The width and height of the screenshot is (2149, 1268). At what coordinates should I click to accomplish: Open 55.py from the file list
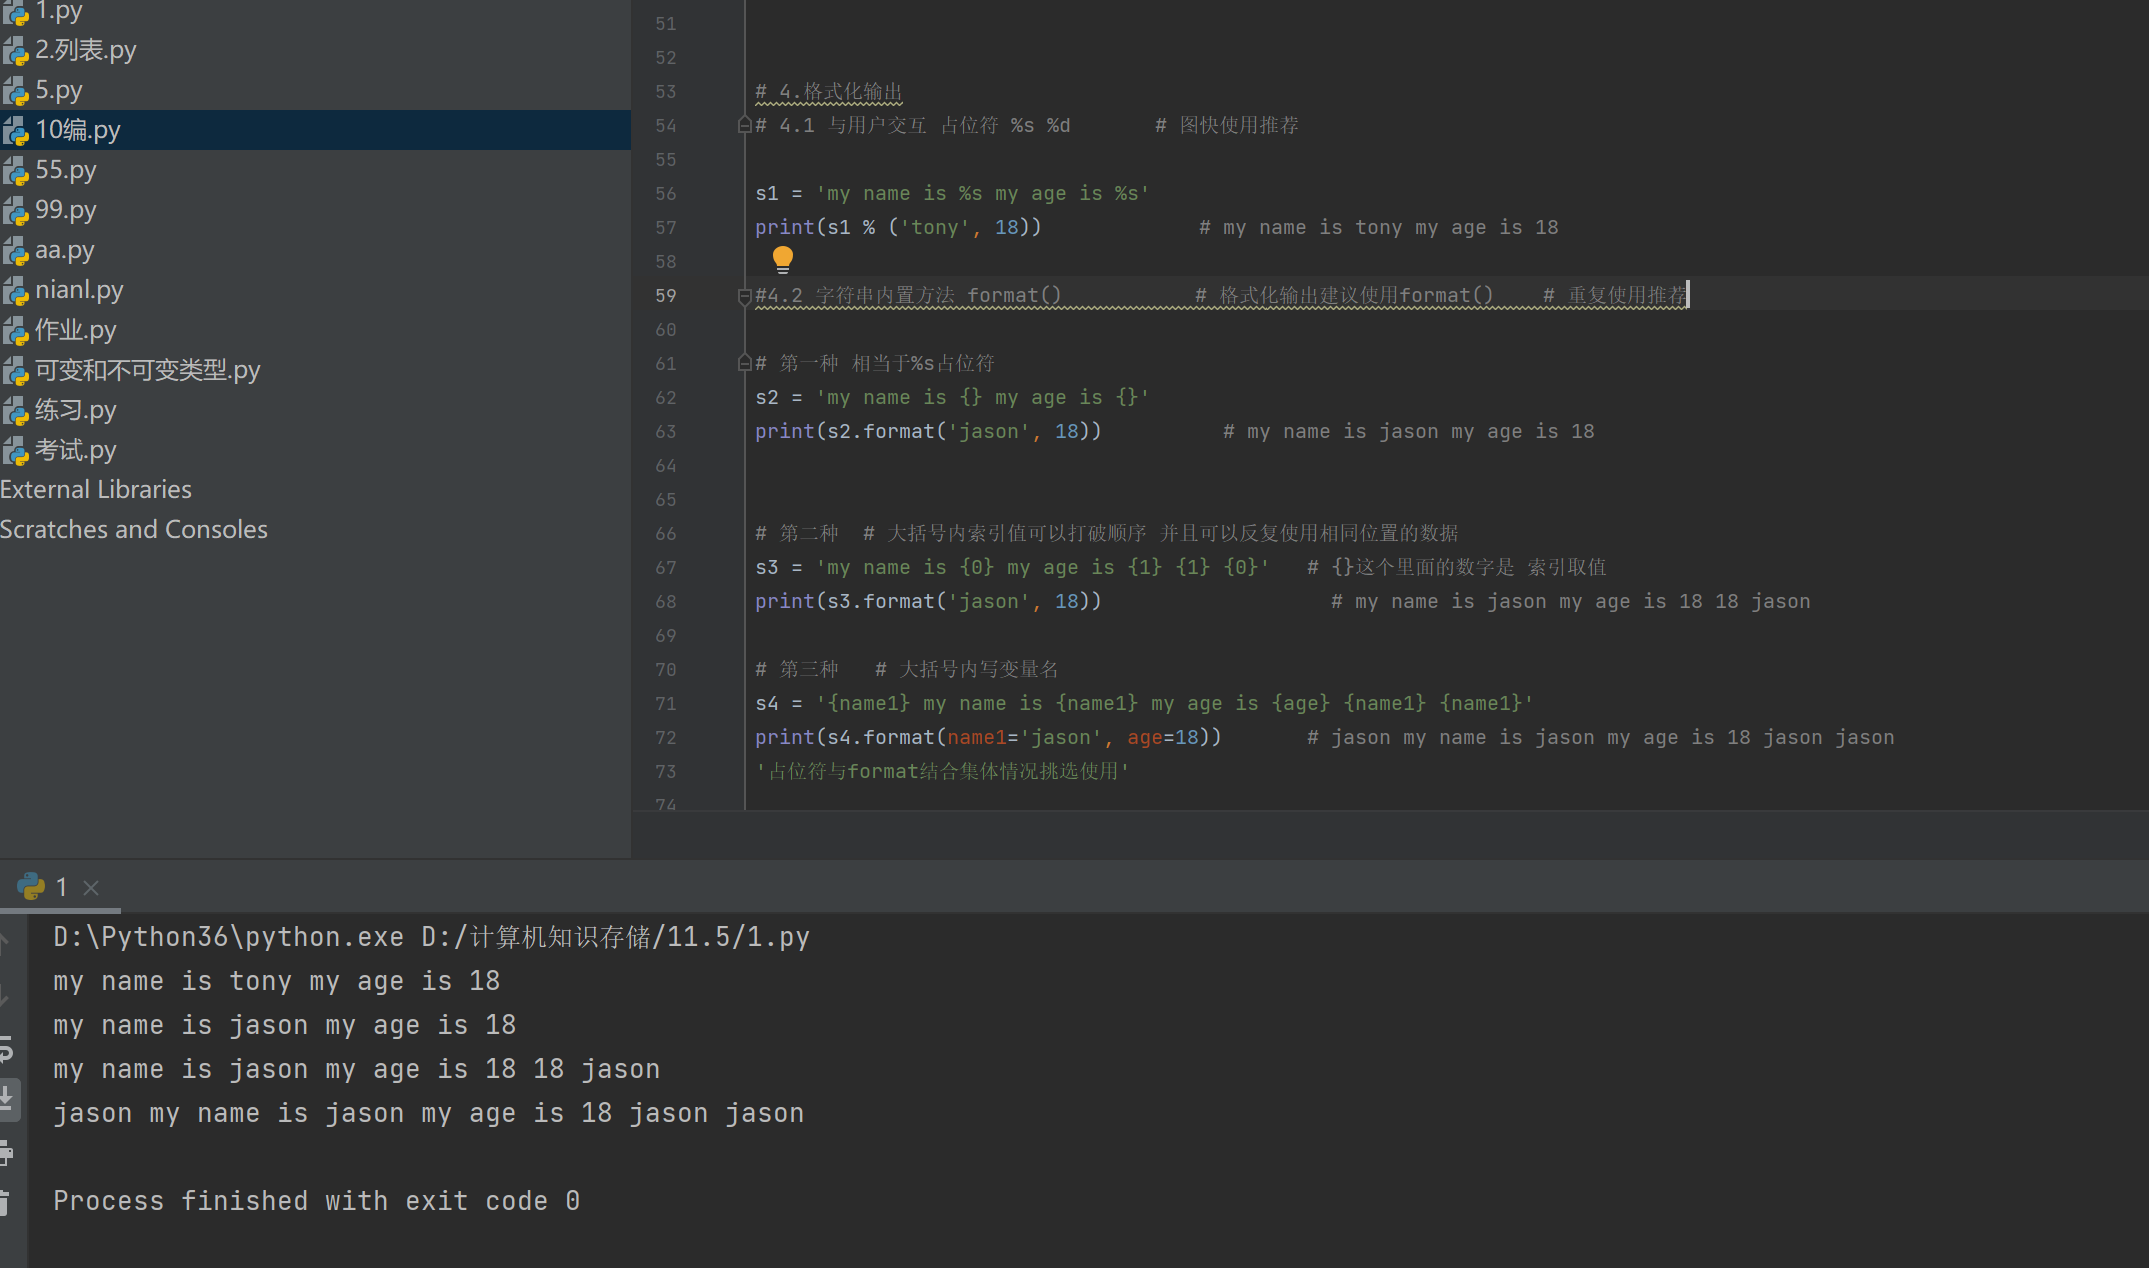pos(49,170)
